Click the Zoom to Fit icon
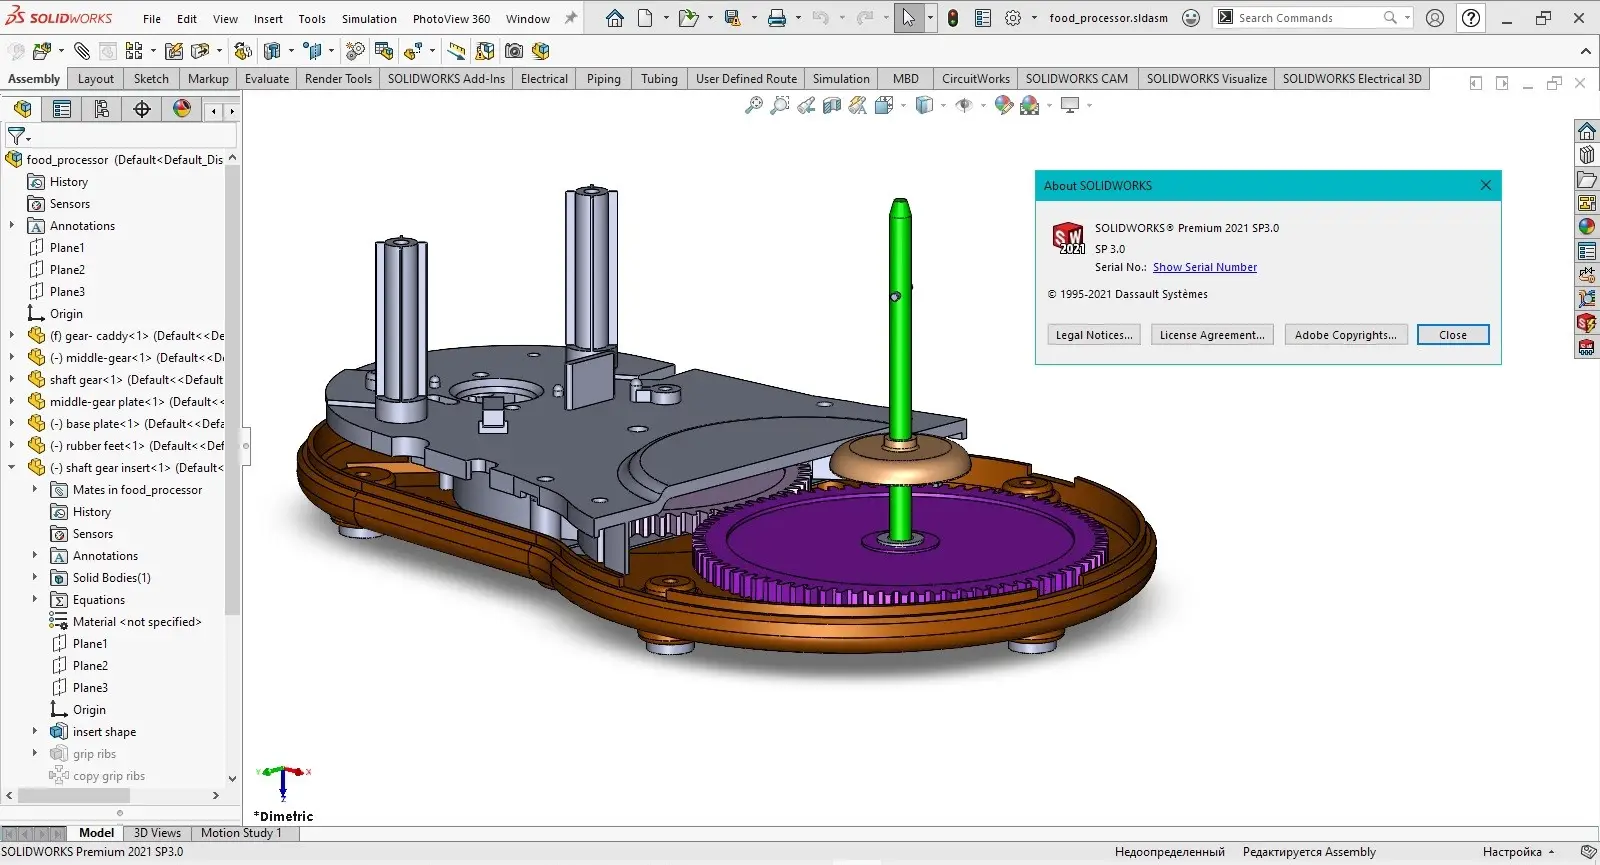 754,105
